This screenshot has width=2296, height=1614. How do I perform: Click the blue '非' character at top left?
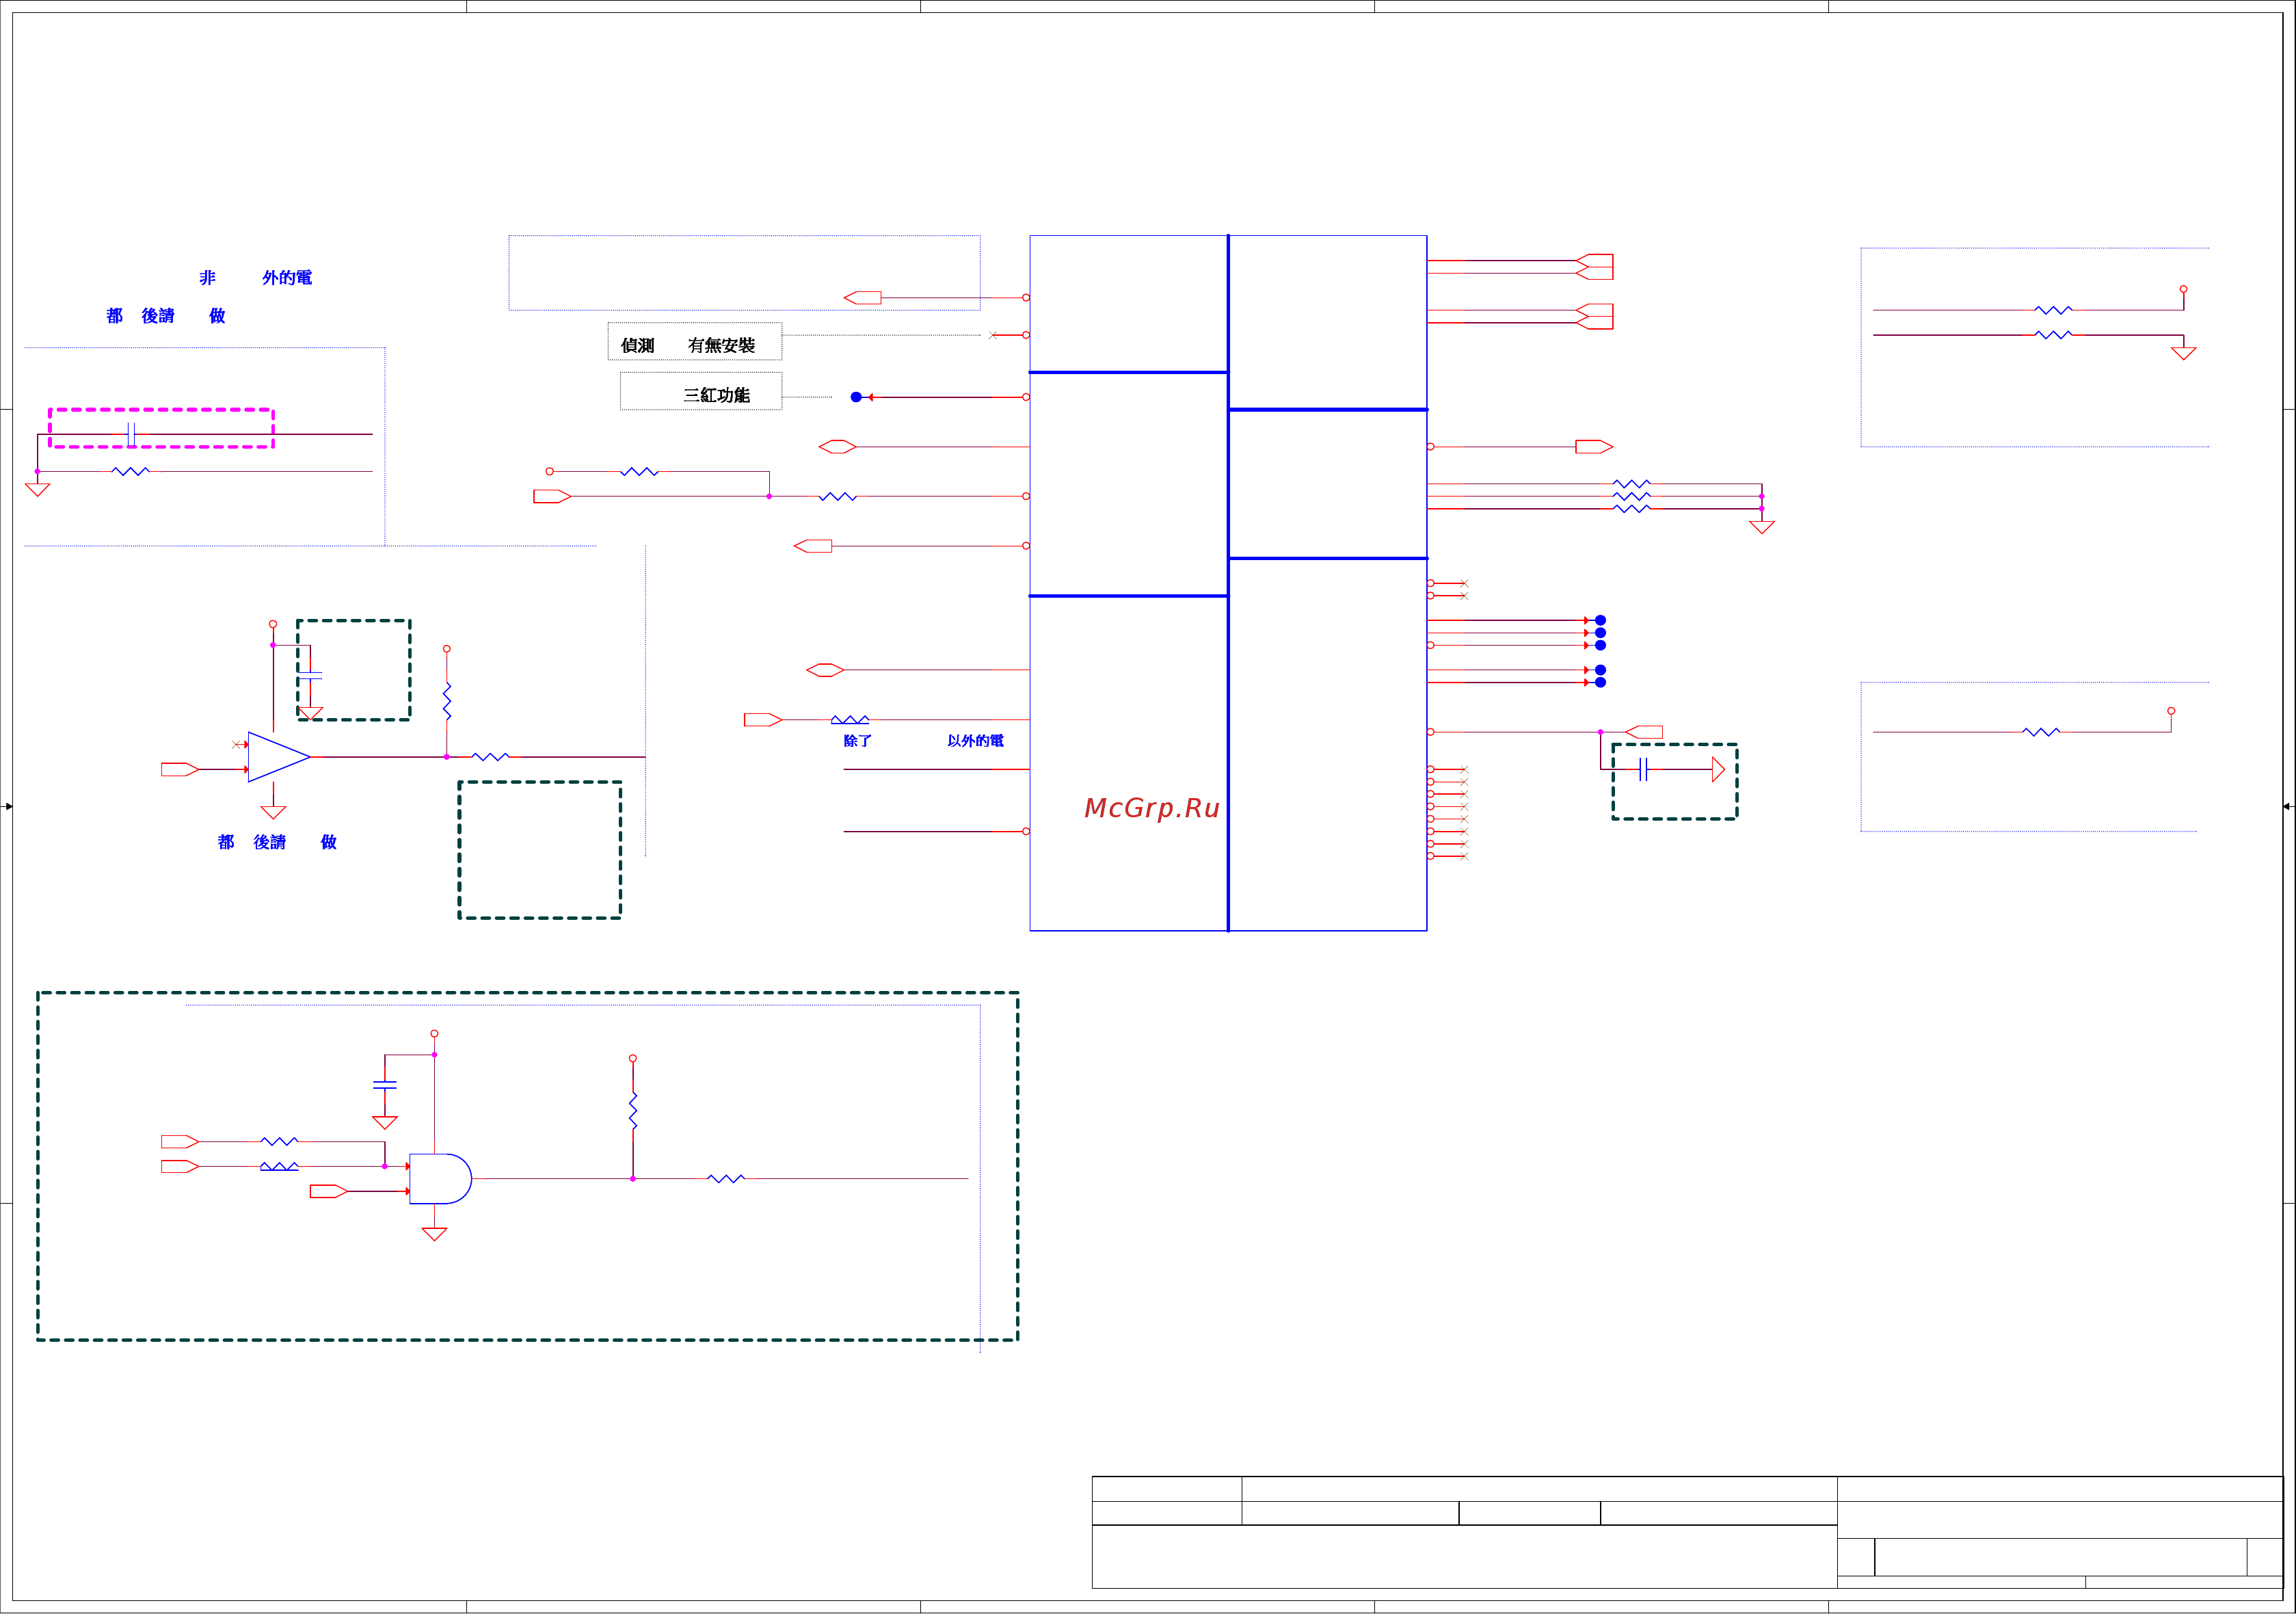tap(207, 278)
